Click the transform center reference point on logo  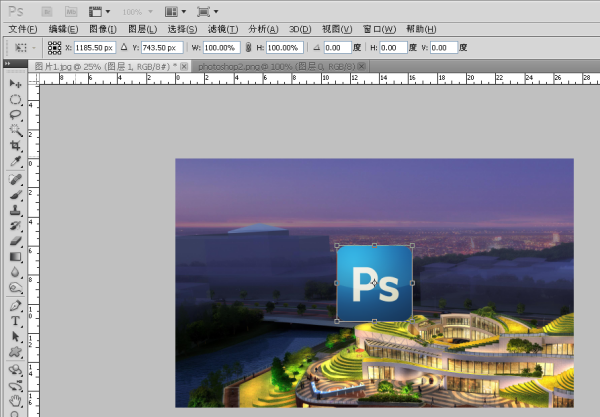(x=374, y=283)
